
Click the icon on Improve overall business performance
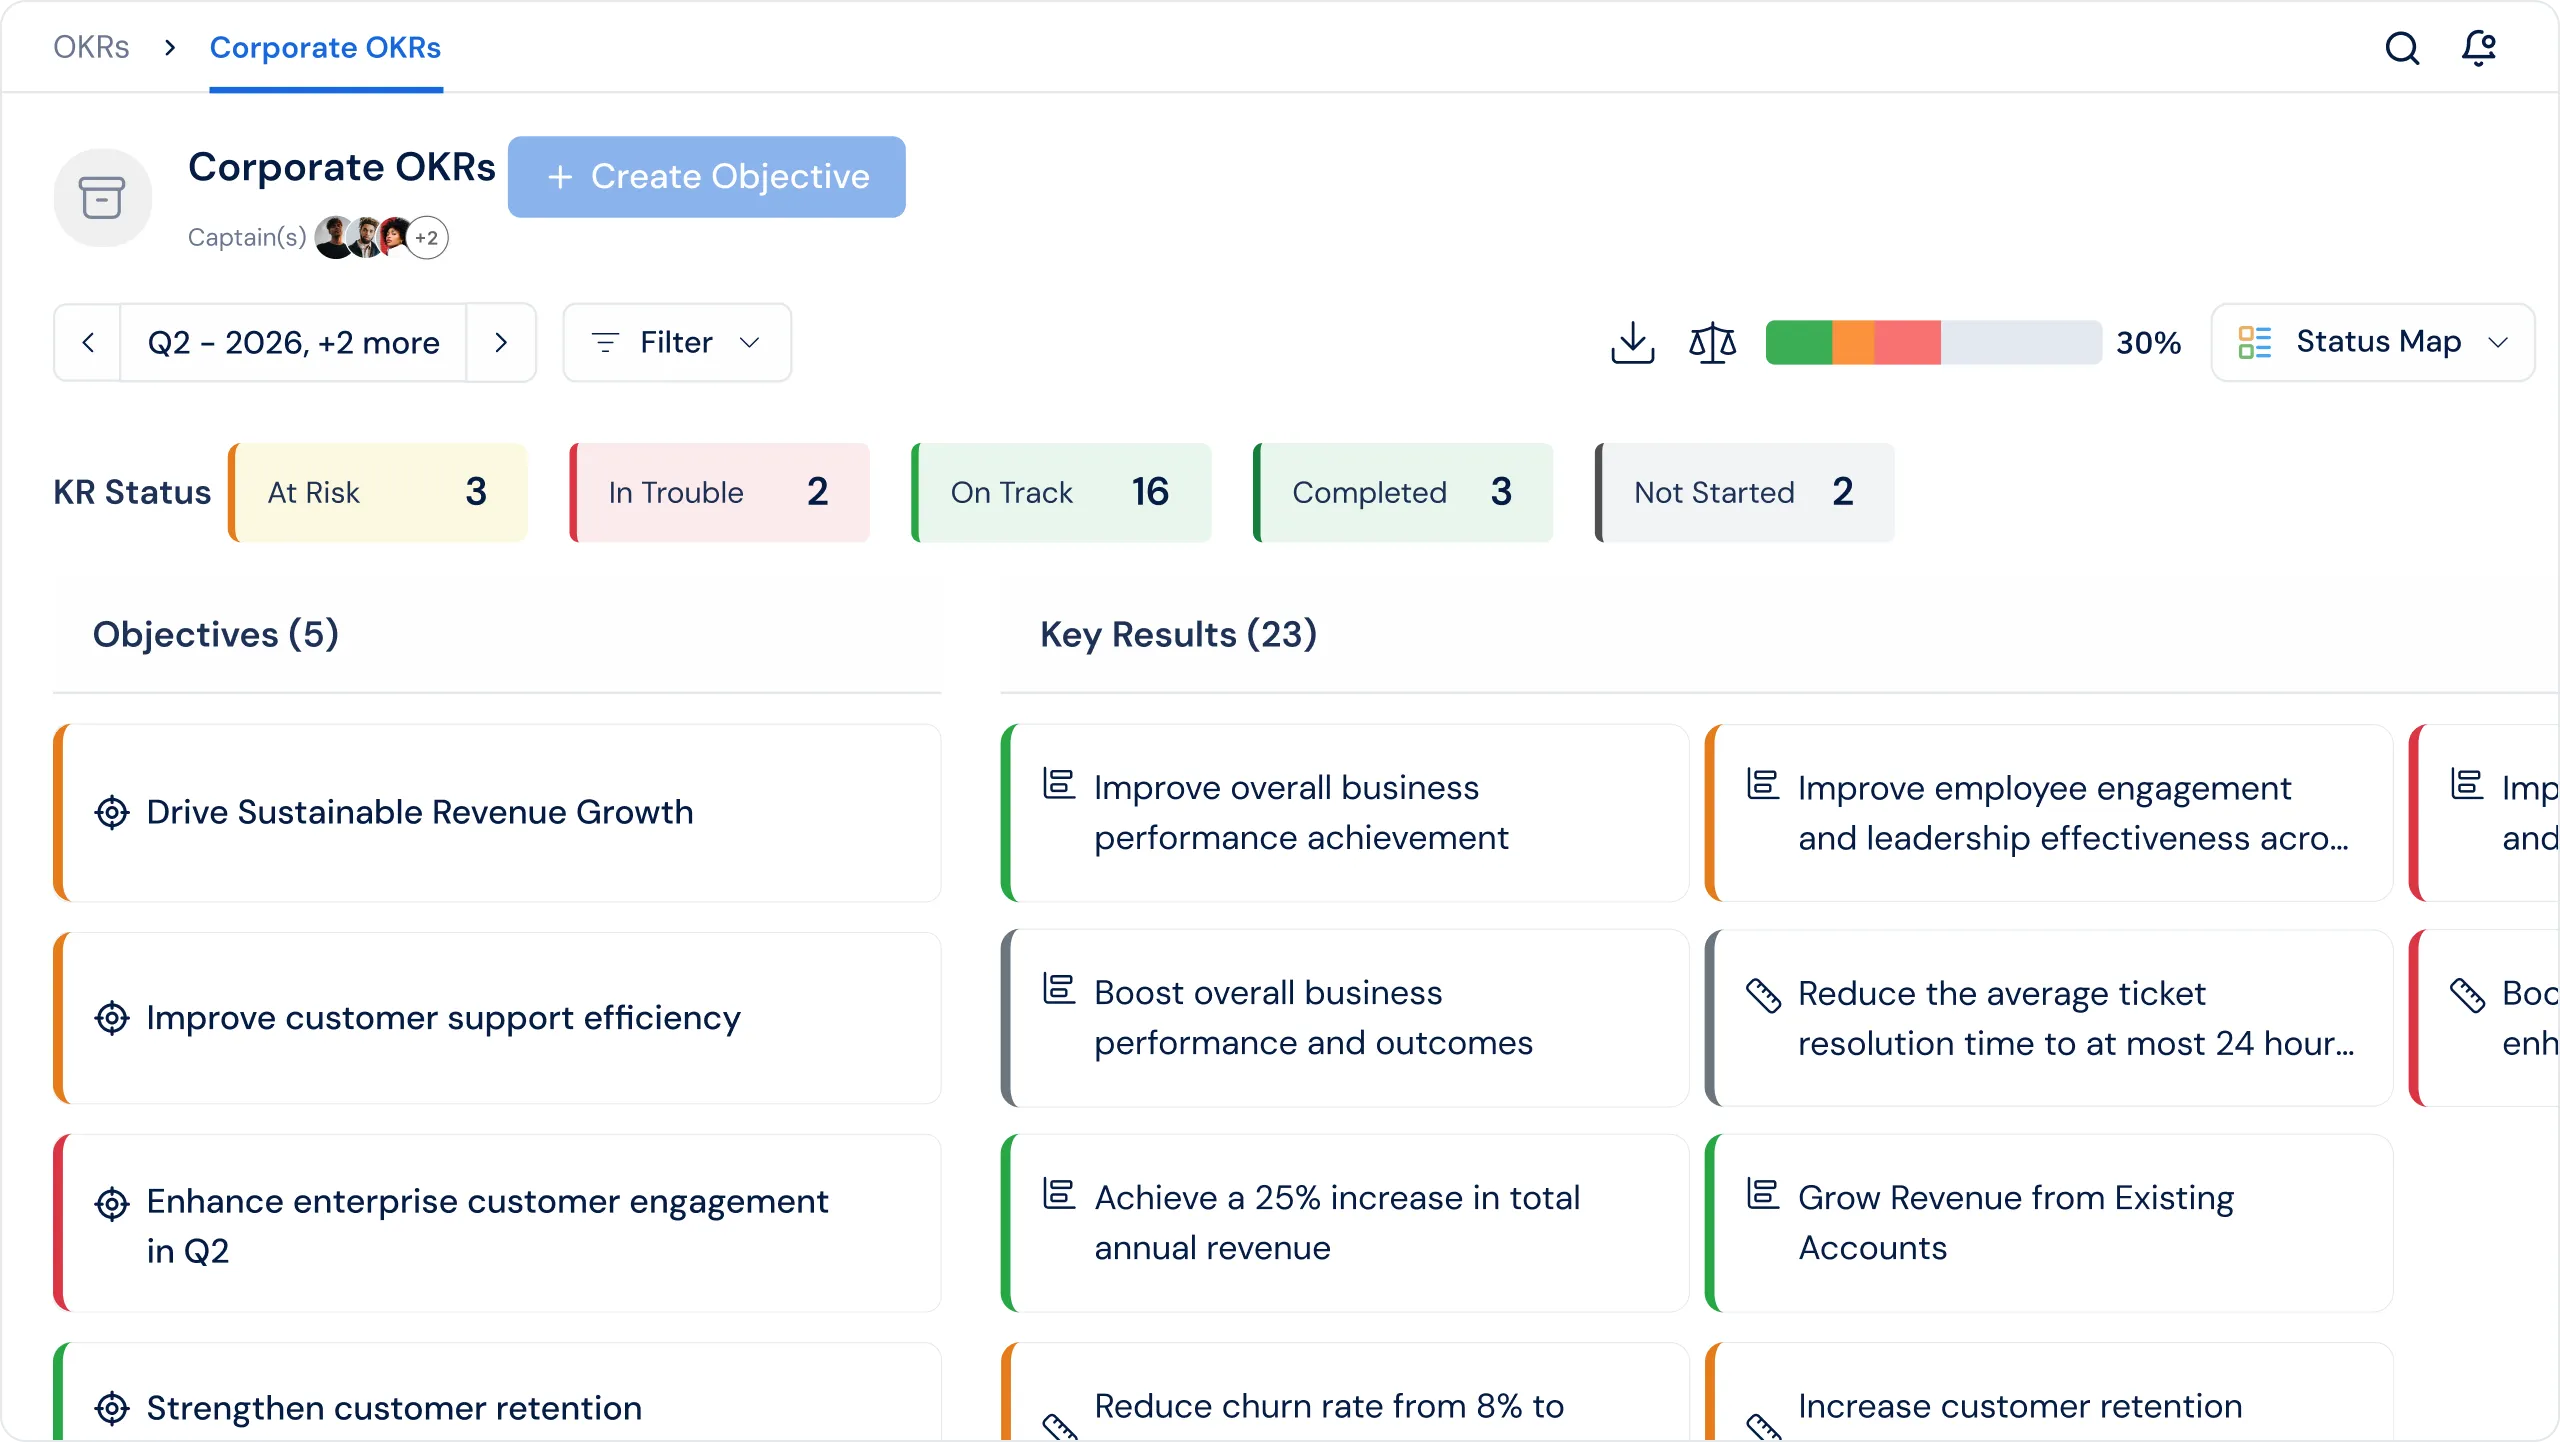[x=1059, y=784]
